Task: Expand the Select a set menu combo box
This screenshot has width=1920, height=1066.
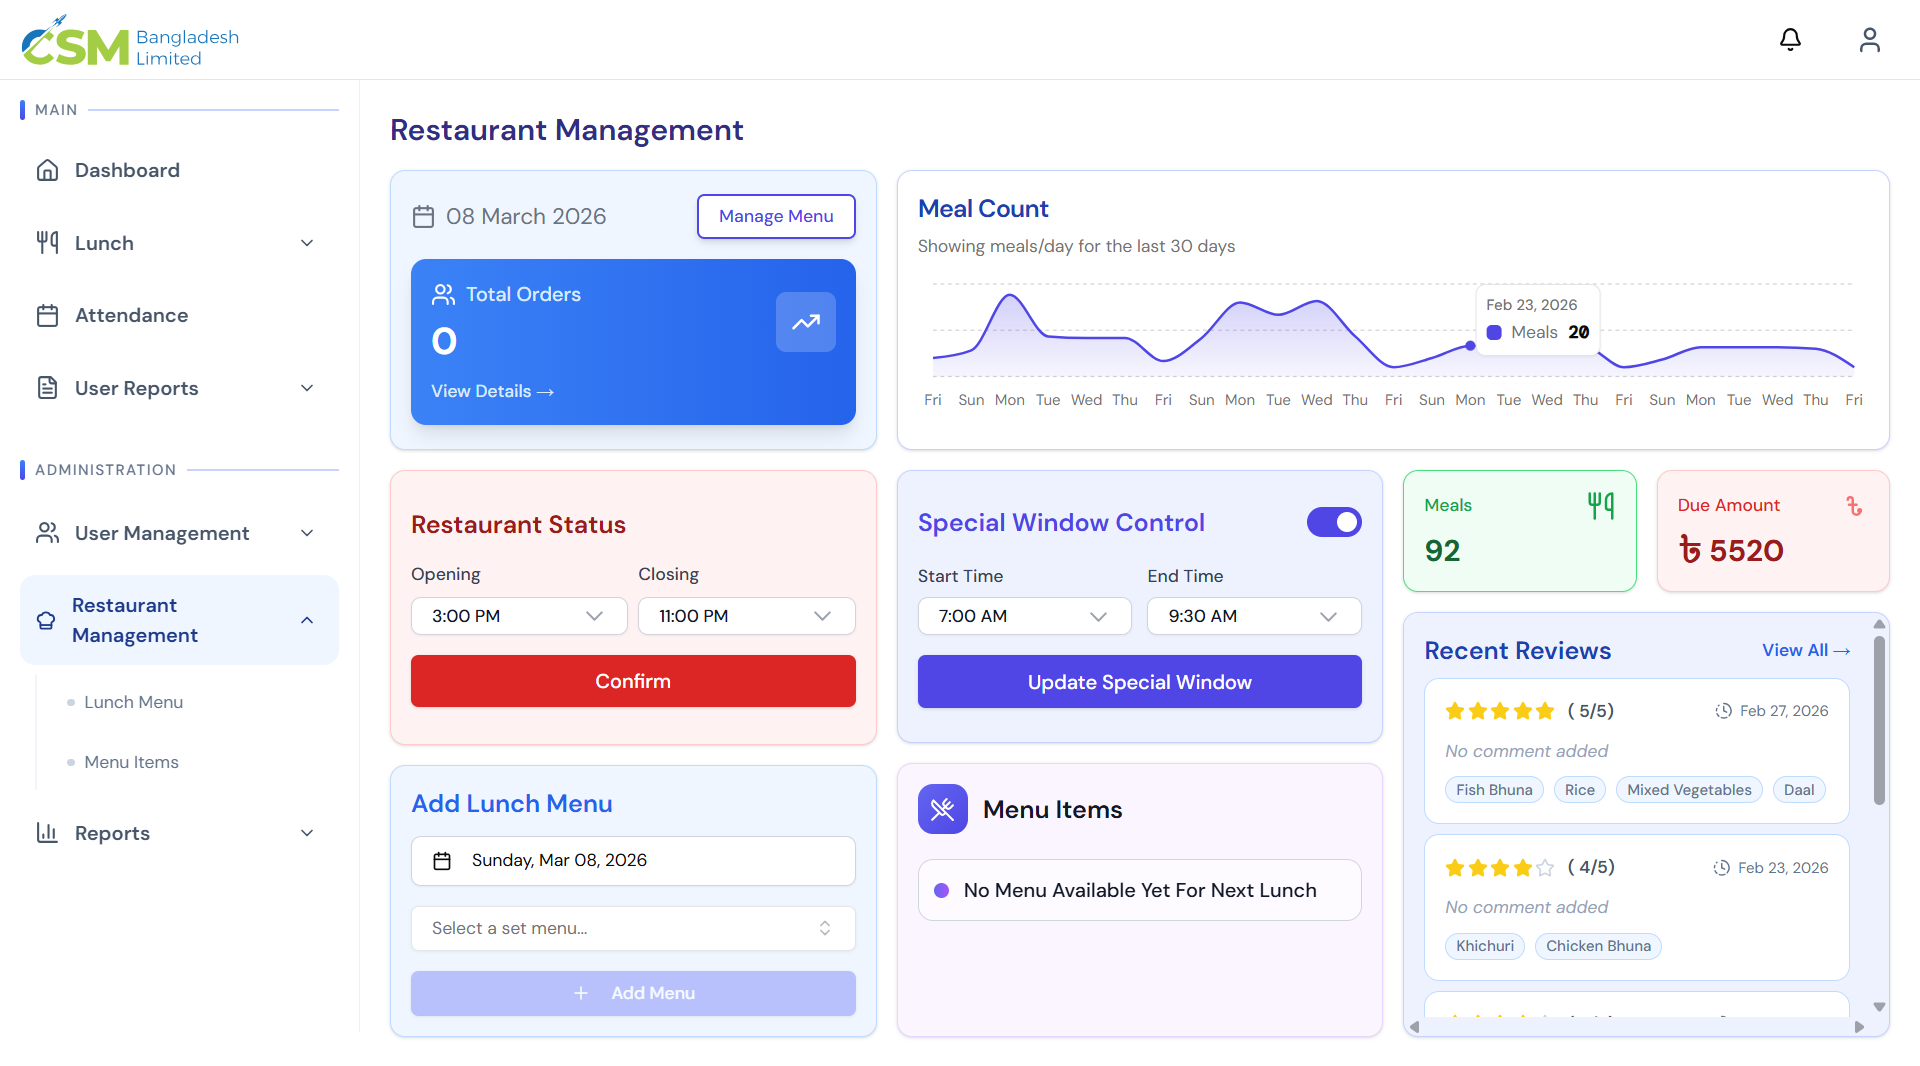Action: pos(632,928)
